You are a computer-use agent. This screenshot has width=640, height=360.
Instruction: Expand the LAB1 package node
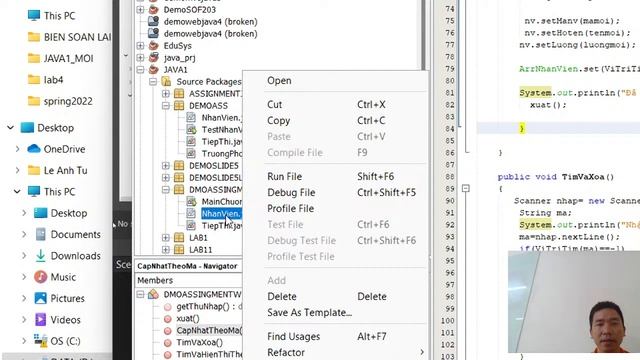click(166, 238)
